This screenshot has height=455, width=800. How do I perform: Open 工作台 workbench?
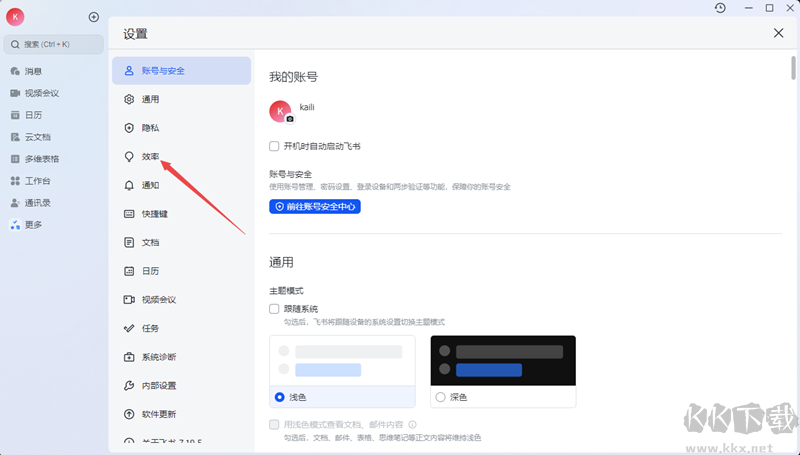[31, 181]
